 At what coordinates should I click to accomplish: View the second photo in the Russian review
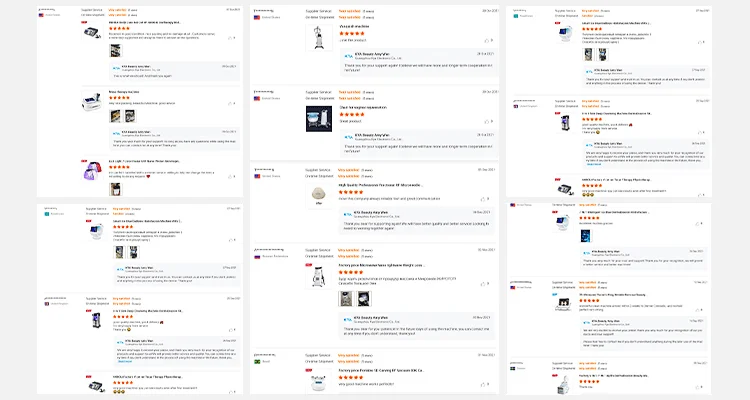364,299
